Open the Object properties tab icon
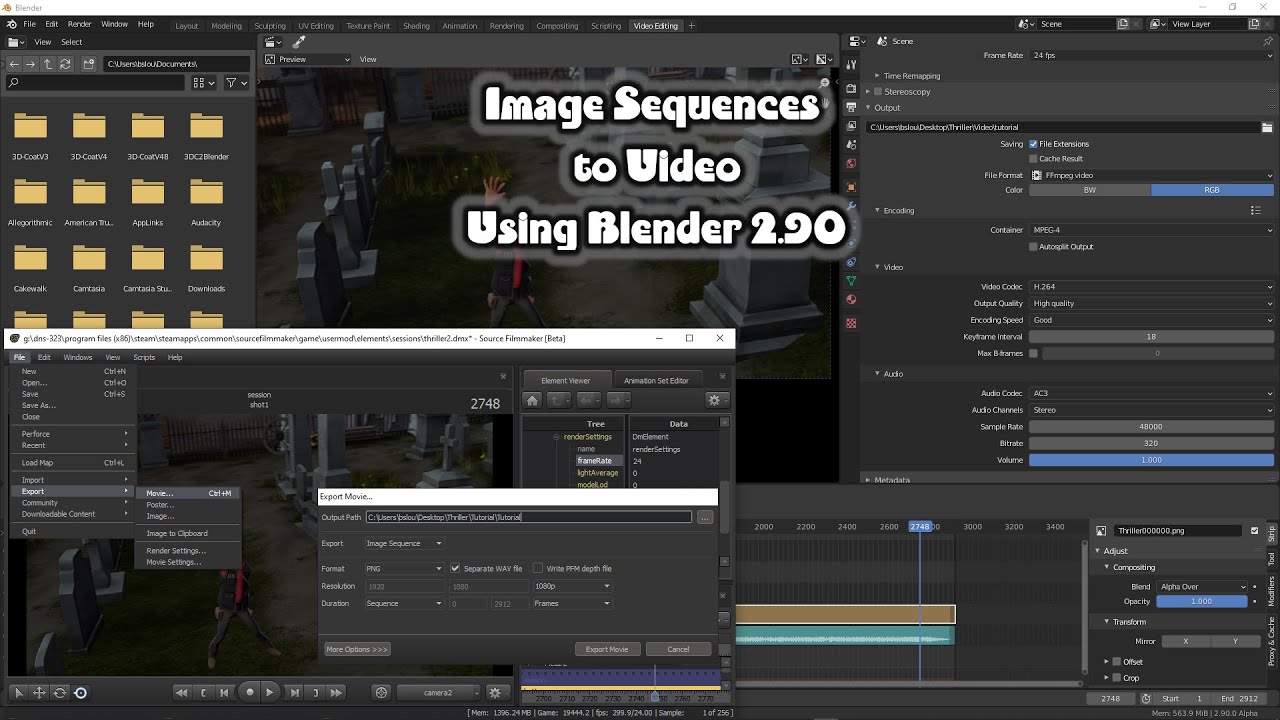 coord(851,187)
